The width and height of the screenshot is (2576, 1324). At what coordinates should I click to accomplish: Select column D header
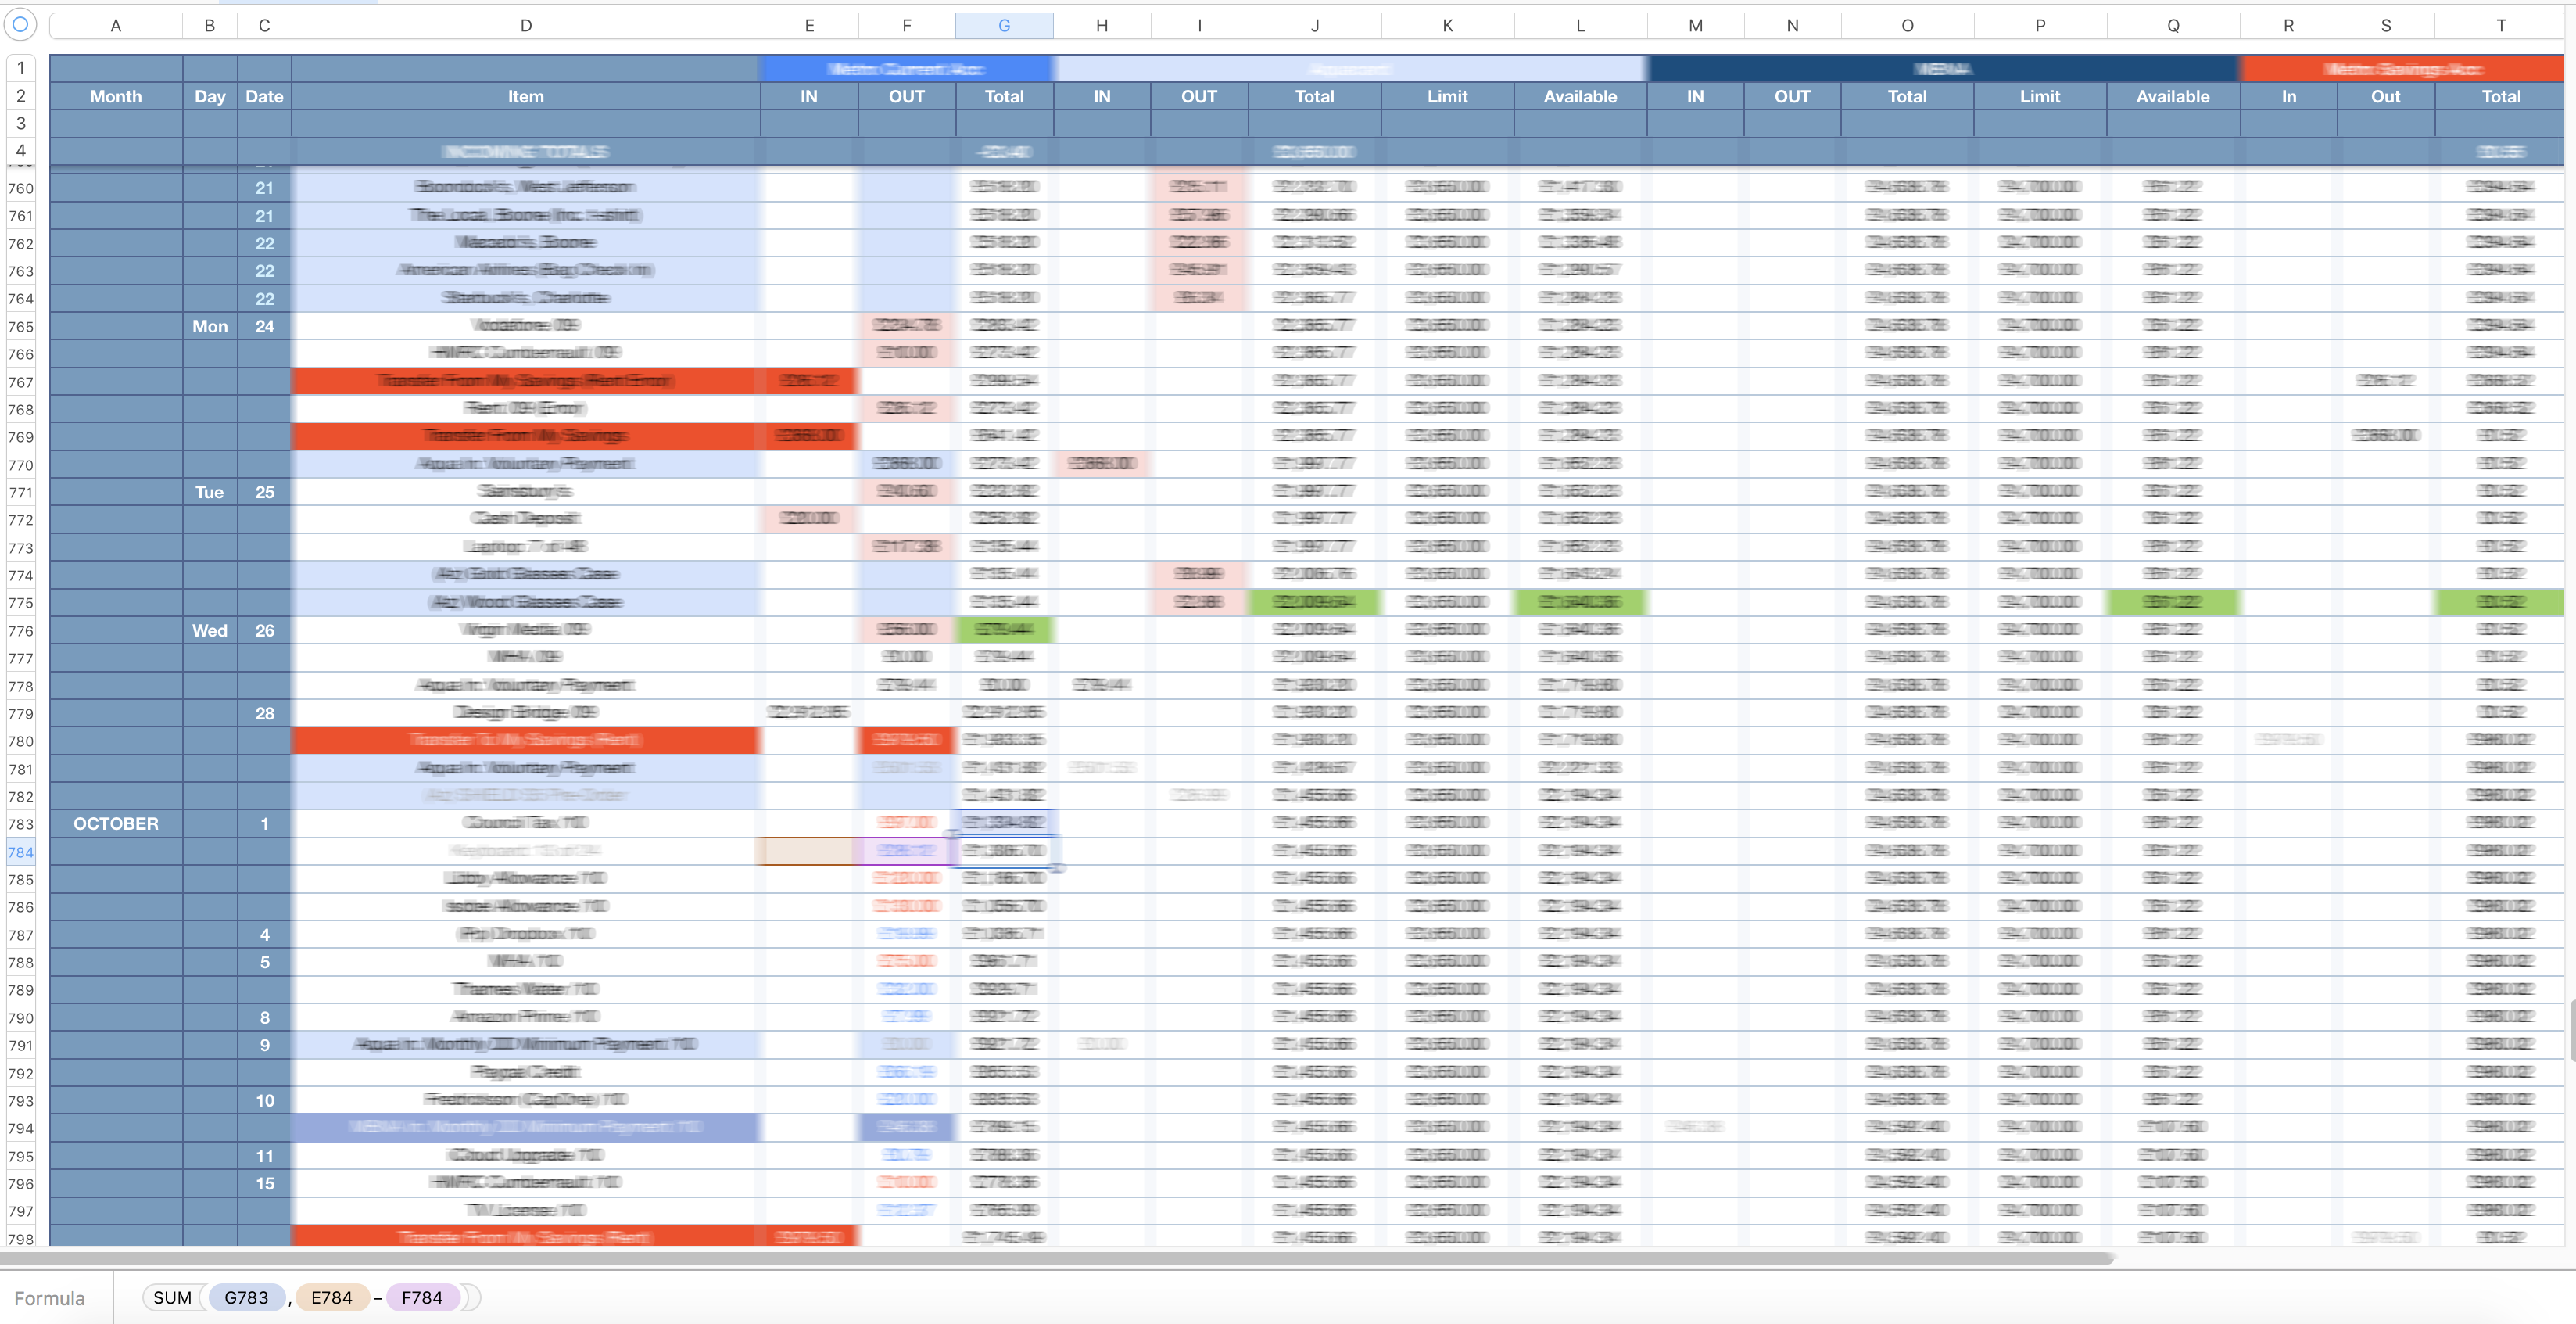[x=525, y=26]
